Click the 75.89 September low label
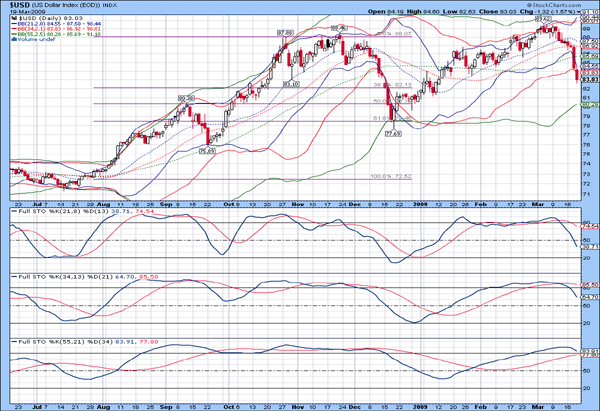This screenshot has height=411, width=600. [207, 151]
